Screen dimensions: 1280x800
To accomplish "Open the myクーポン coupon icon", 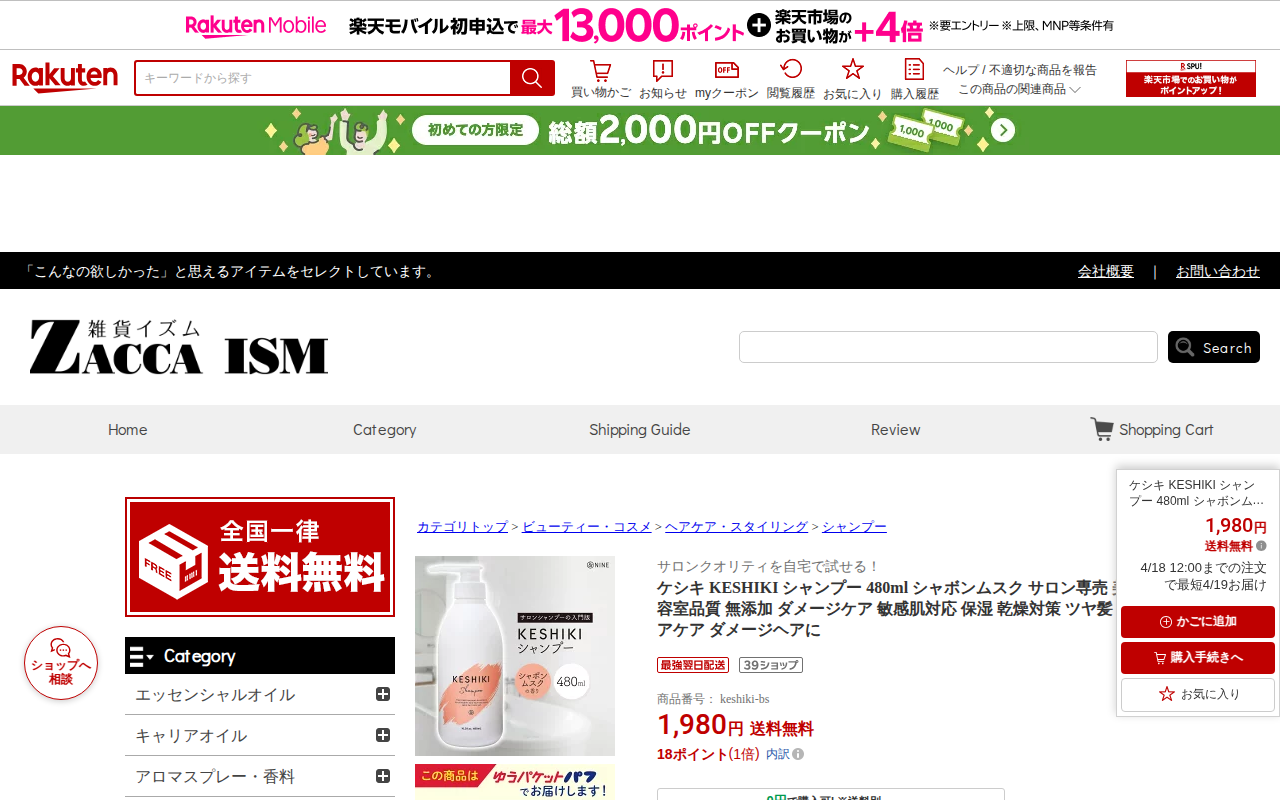I will pos(727,80).
